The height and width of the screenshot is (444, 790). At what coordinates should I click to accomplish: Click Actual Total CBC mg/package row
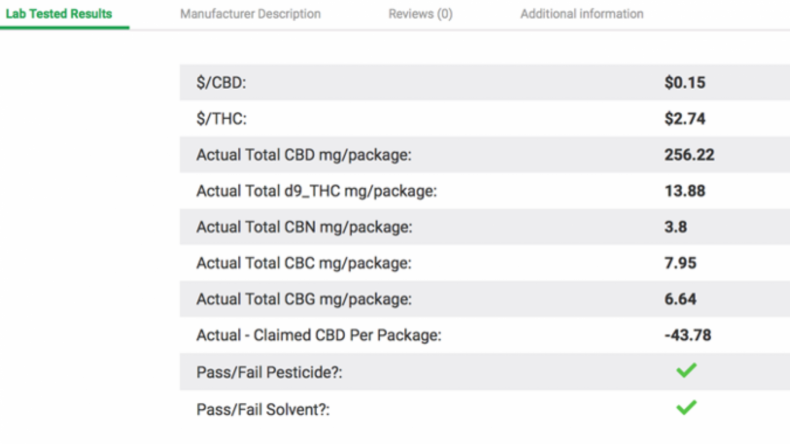point(485,263)
